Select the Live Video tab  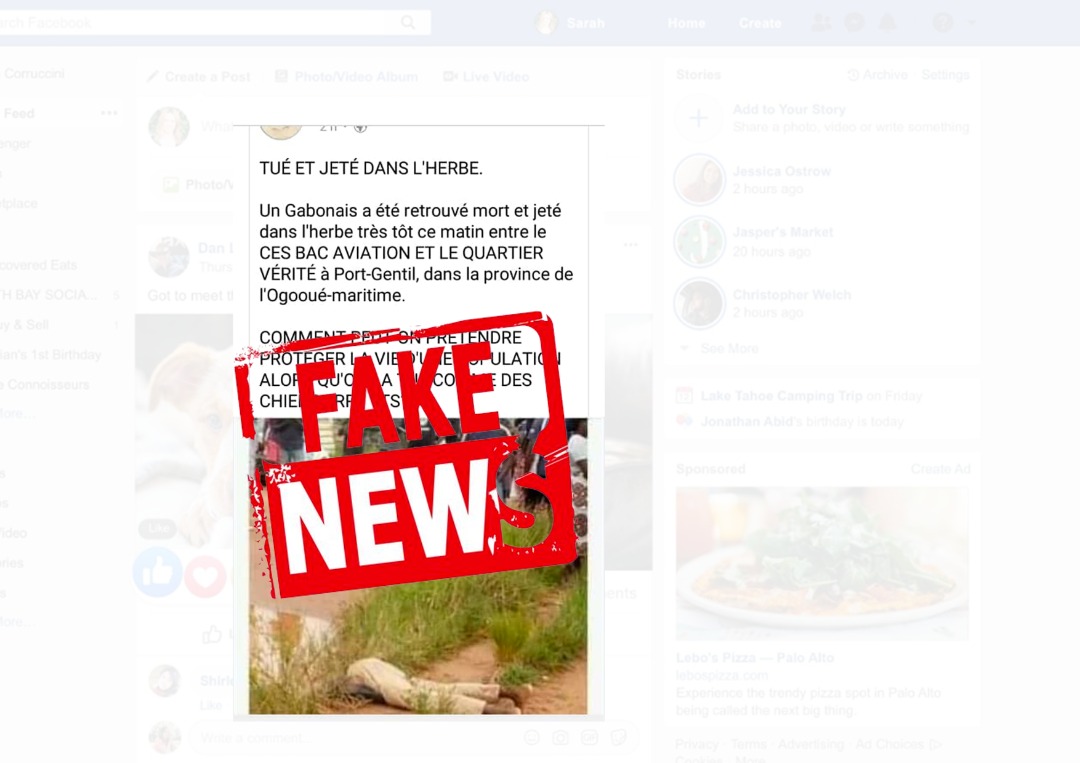[486, 76]
